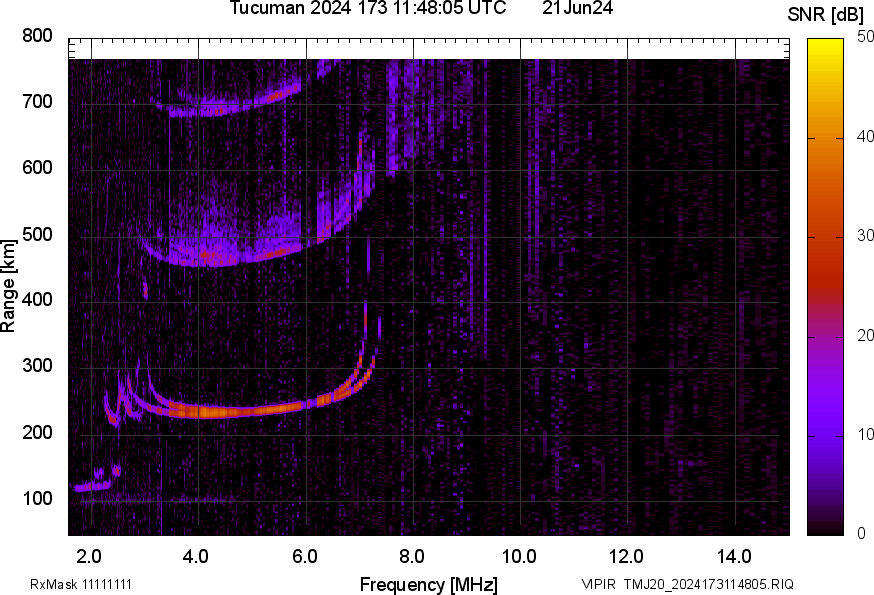This screenshot has width=874, height=595.
Task: Click the 400 km range tick label
Action: click(36, 302)
